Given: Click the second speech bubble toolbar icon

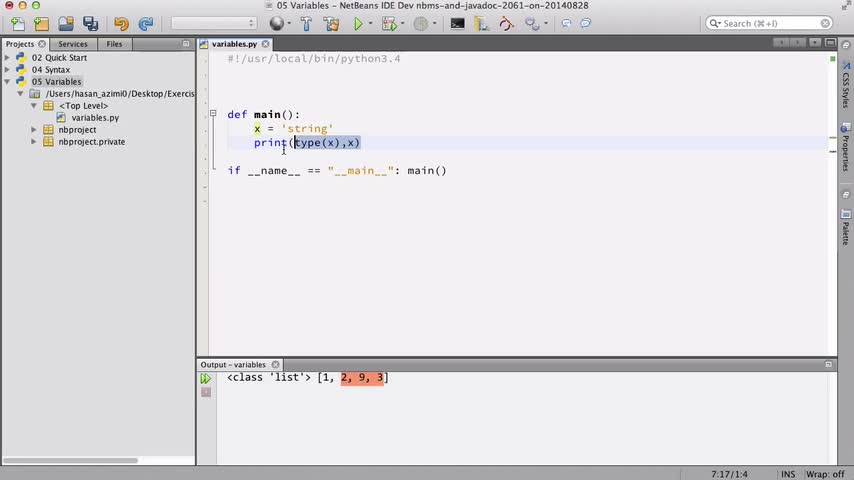Looking at the screenshot, I should click(x=585, y=23).
